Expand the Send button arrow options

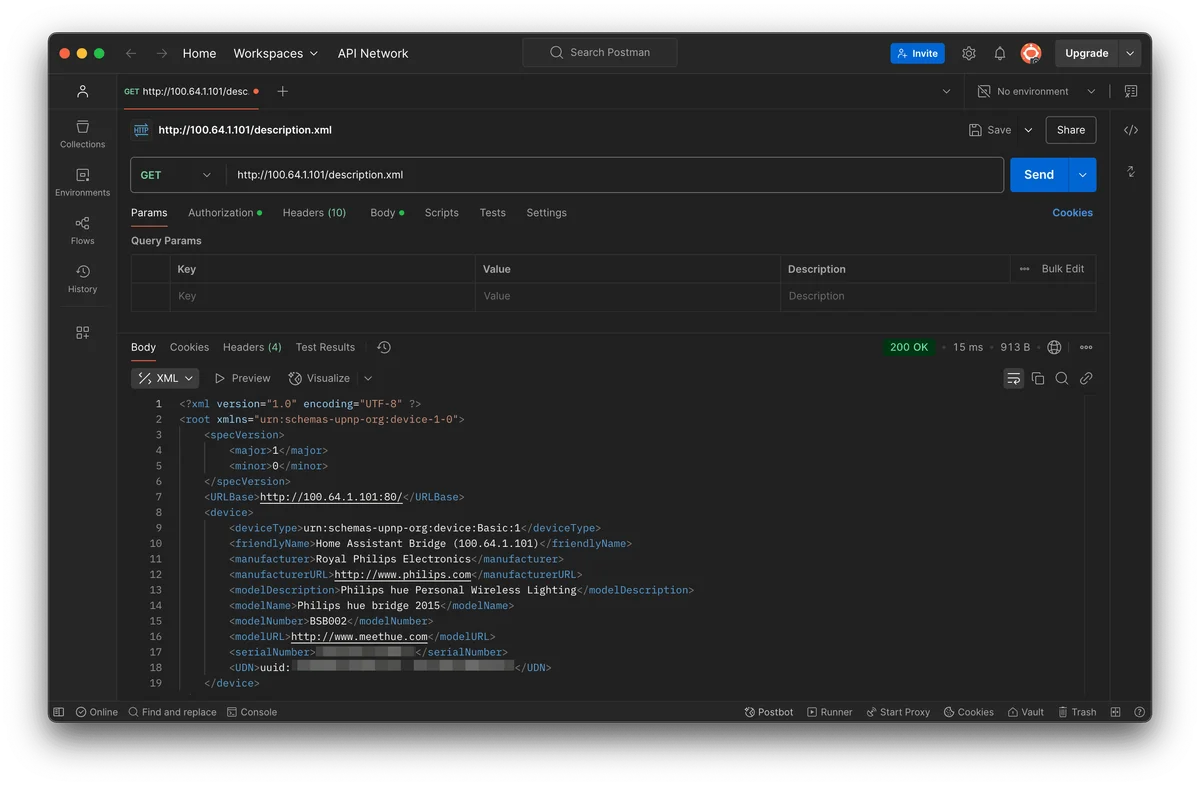[x=1082, y=174]
